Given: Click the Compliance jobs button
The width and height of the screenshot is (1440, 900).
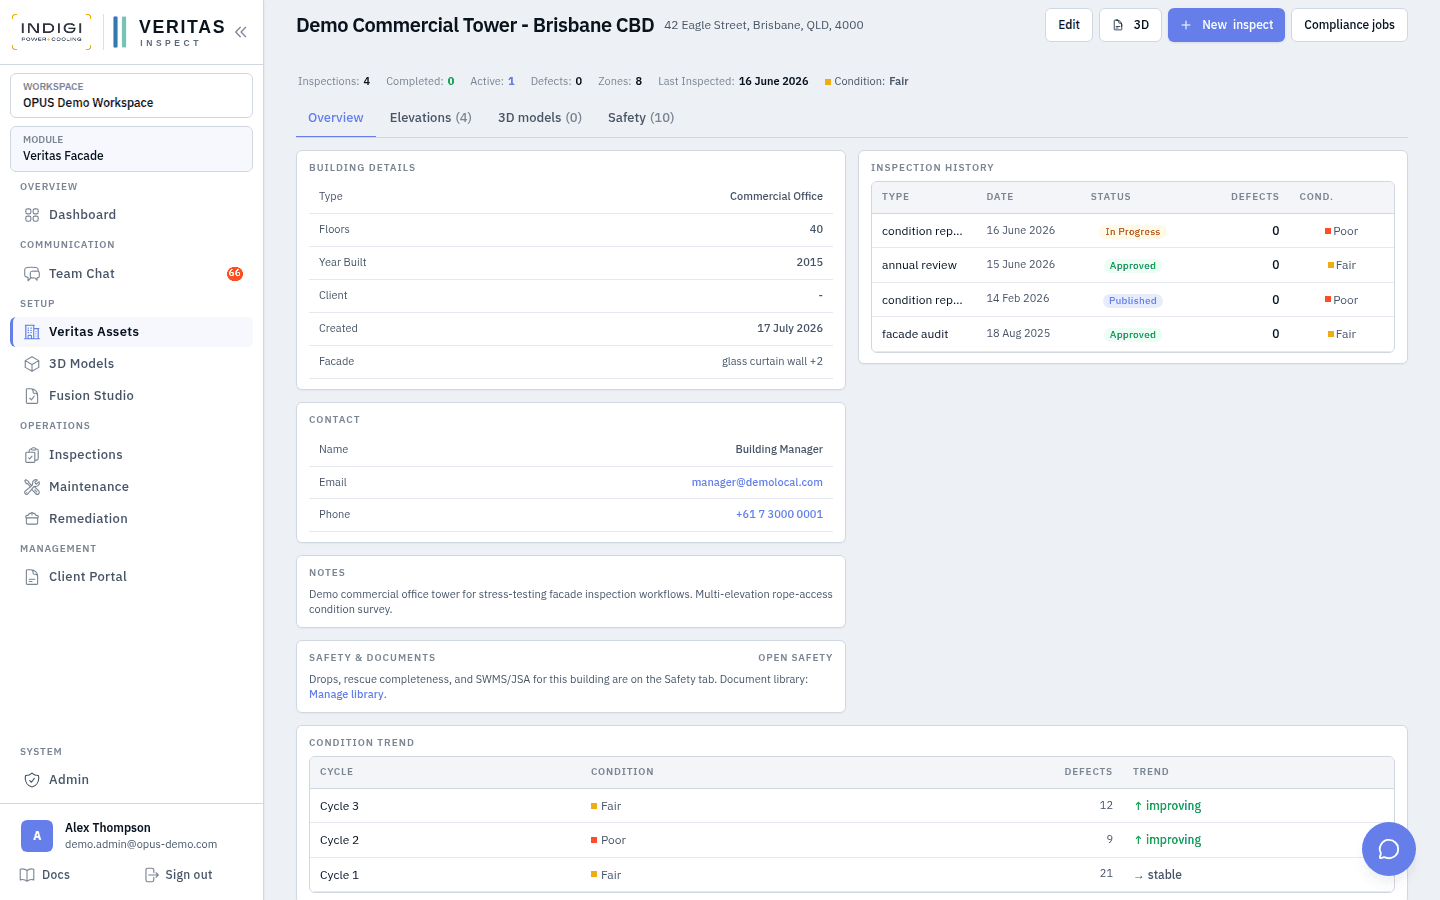Looking at the screenshot, I should 1349,25.
